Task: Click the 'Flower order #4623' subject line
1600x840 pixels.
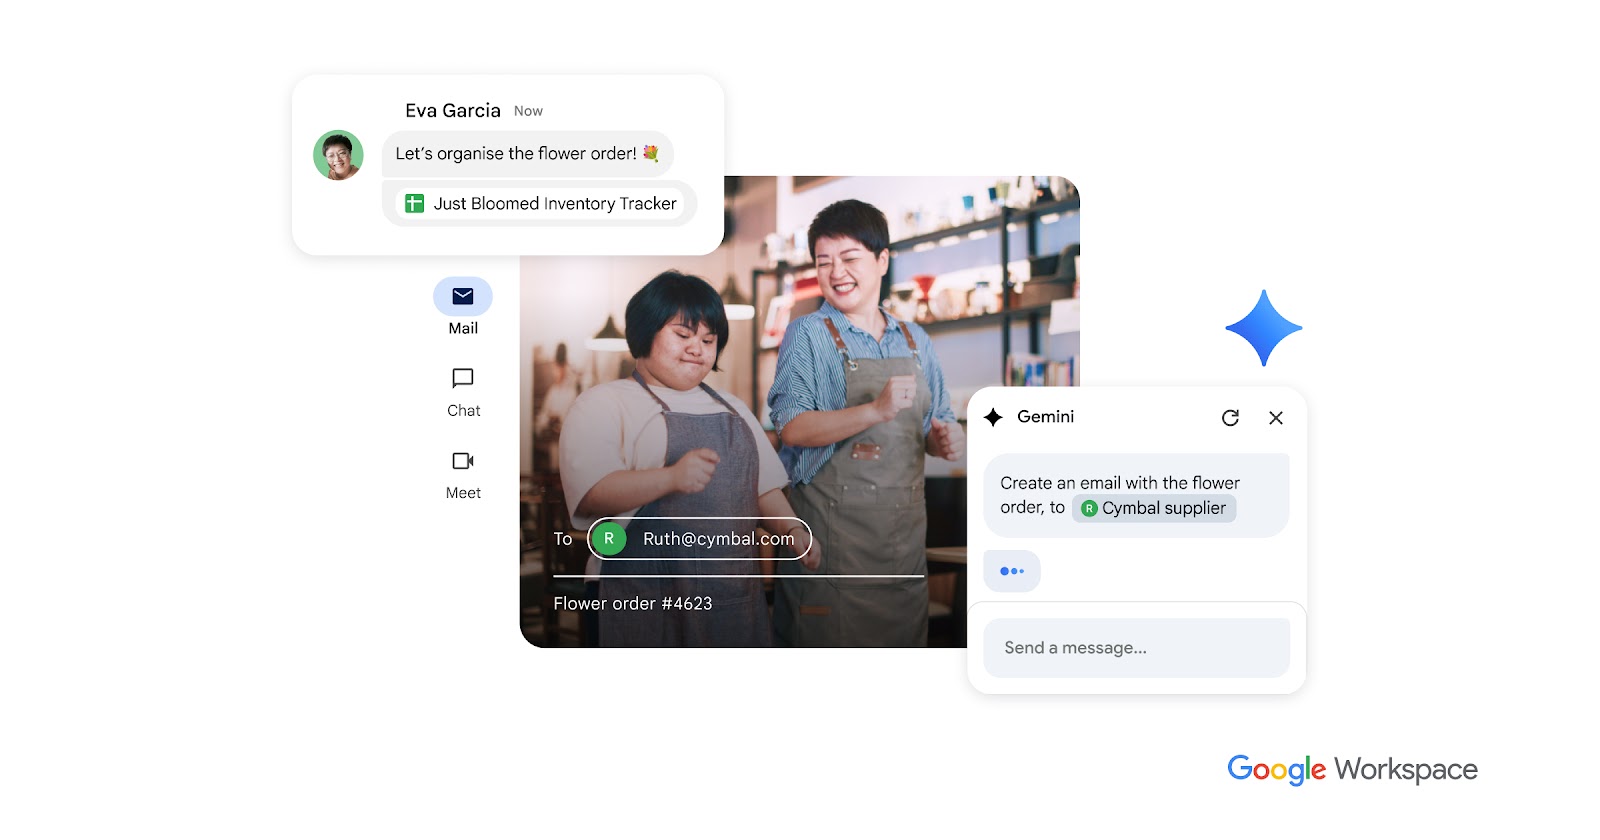Action: (x=633, y=604)
